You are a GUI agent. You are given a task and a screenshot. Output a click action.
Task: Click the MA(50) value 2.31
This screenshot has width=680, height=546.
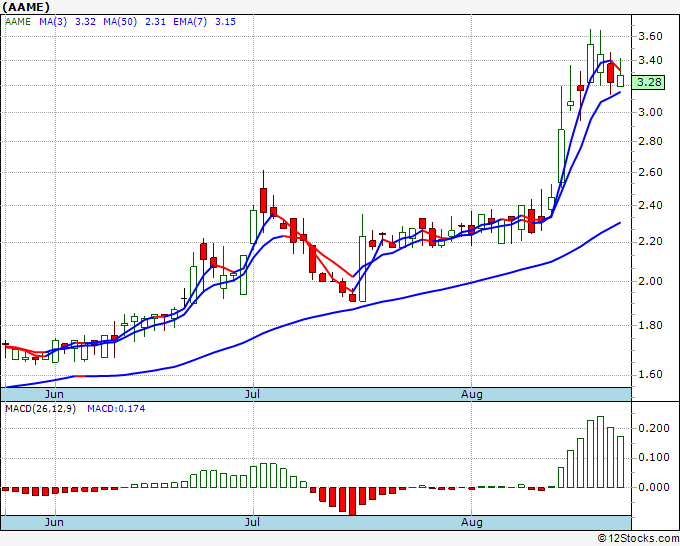pyautogui.click(x=155, y=22)
